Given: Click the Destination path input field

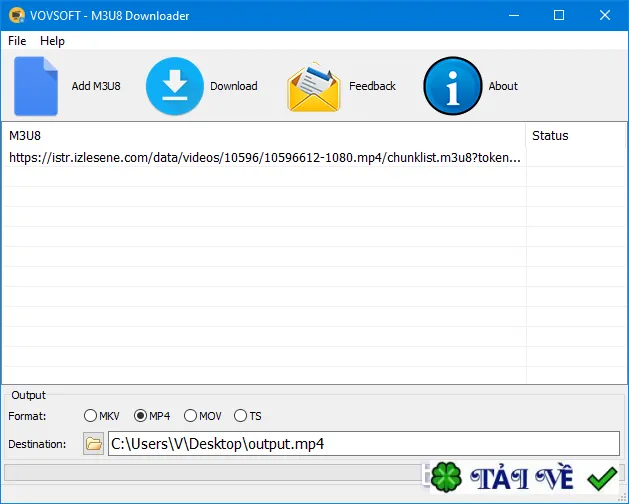Looking at the screenshot, I should [364, 443].
